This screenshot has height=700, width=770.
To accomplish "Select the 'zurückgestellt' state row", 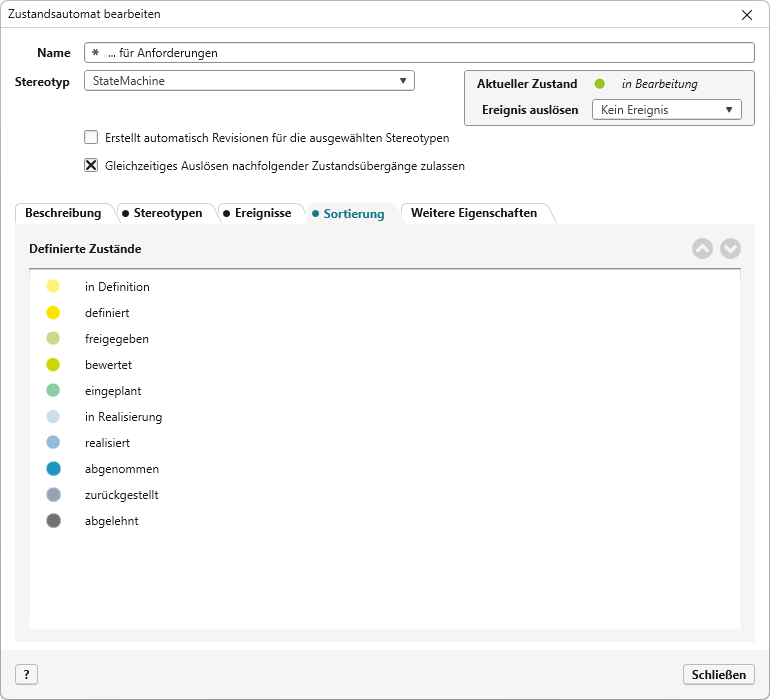I will pyautogui.click(x=121, y=495).
